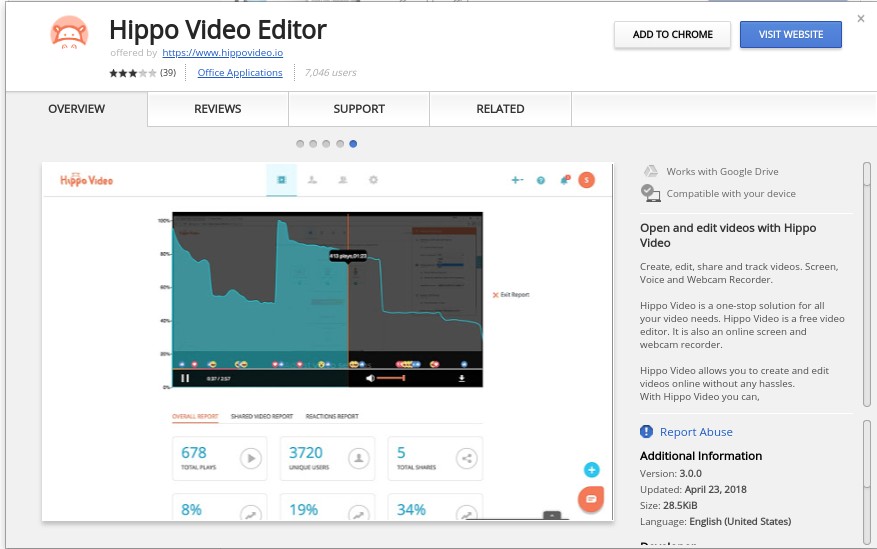Open the VISIT WEBSITE button
Image resolution: width=877 pixels, height=549 pixels.
[x=790, y=35]
